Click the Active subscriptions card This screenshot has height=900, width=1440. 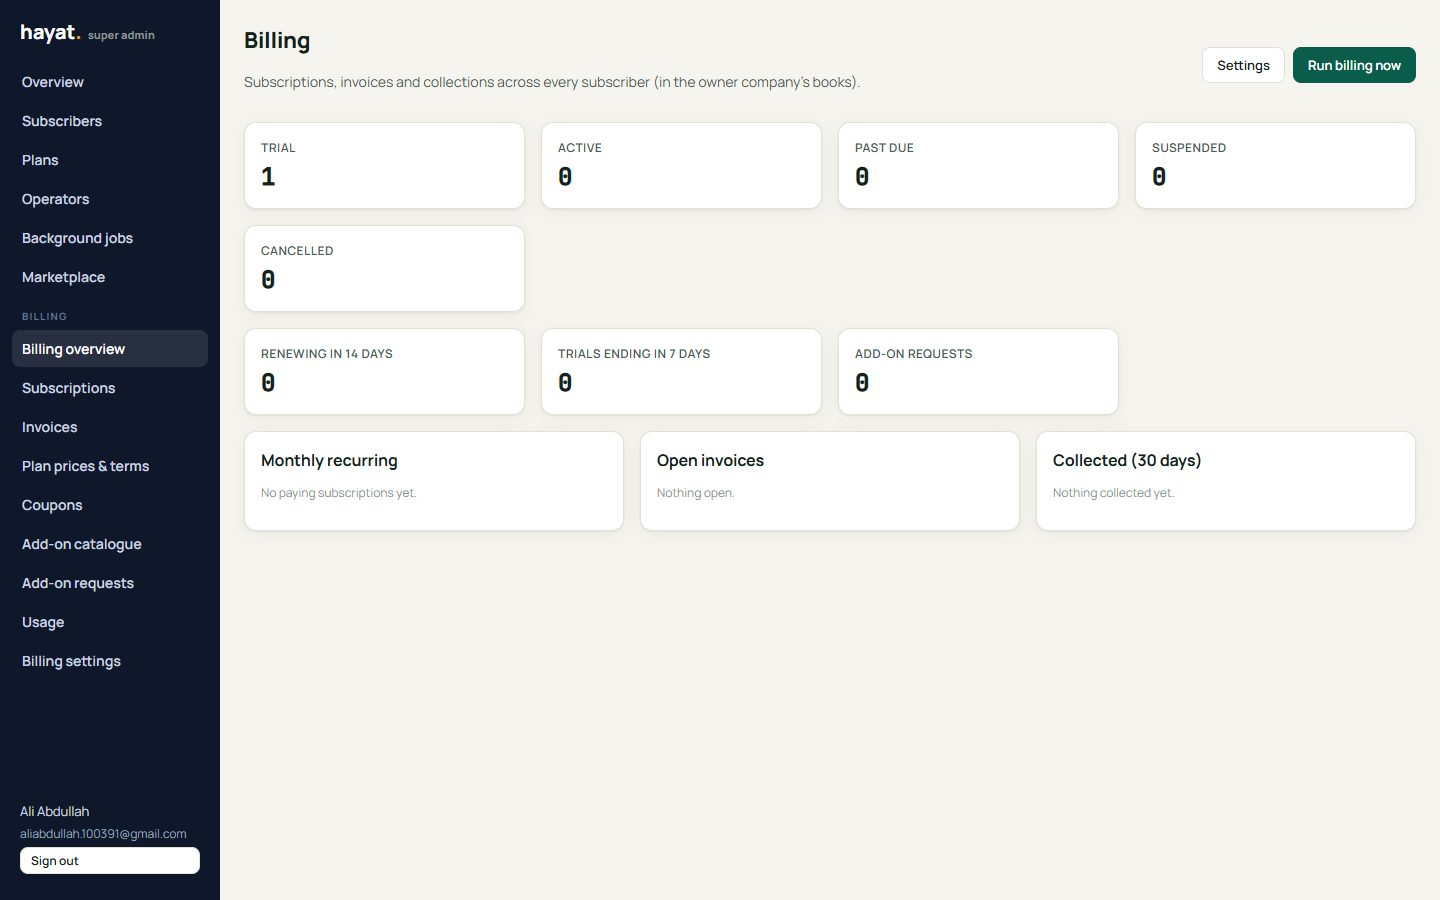tap(681, 166)
